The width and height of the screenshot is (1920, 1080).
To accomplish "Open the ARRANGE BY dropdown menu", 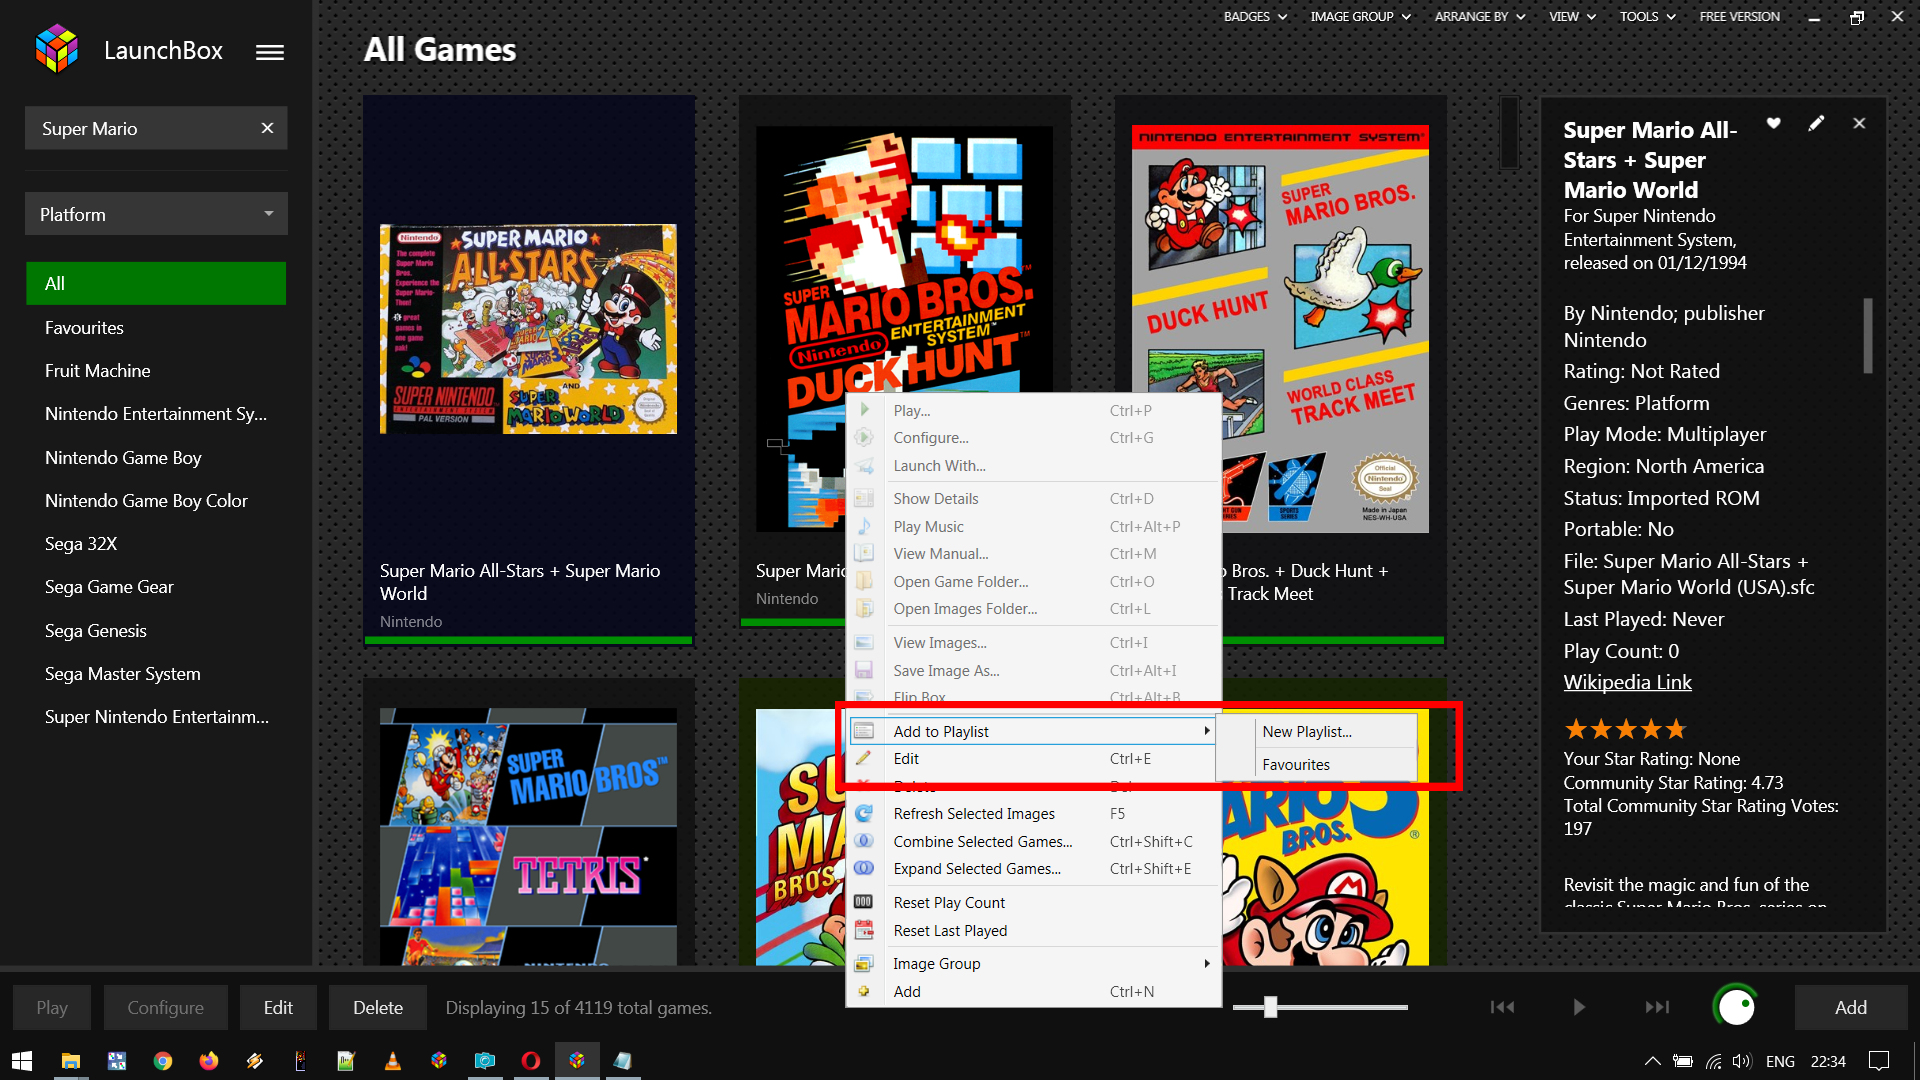I will pos(1480,16).
